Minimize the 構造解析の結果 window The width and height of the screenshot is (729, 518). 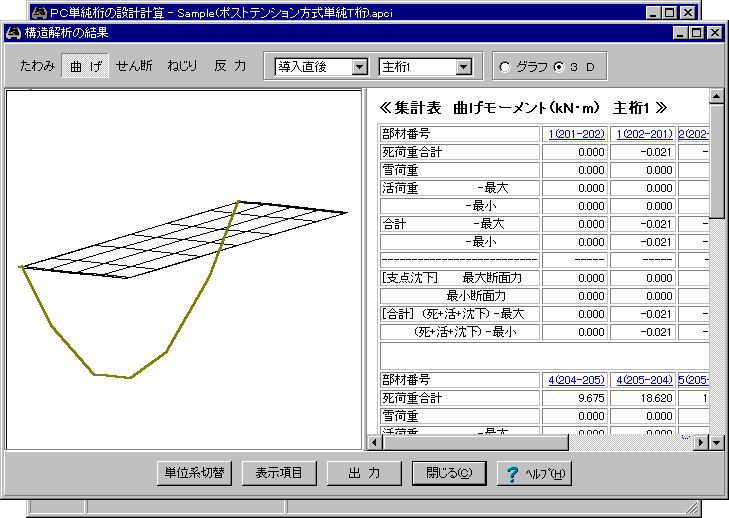coord(681,33)
